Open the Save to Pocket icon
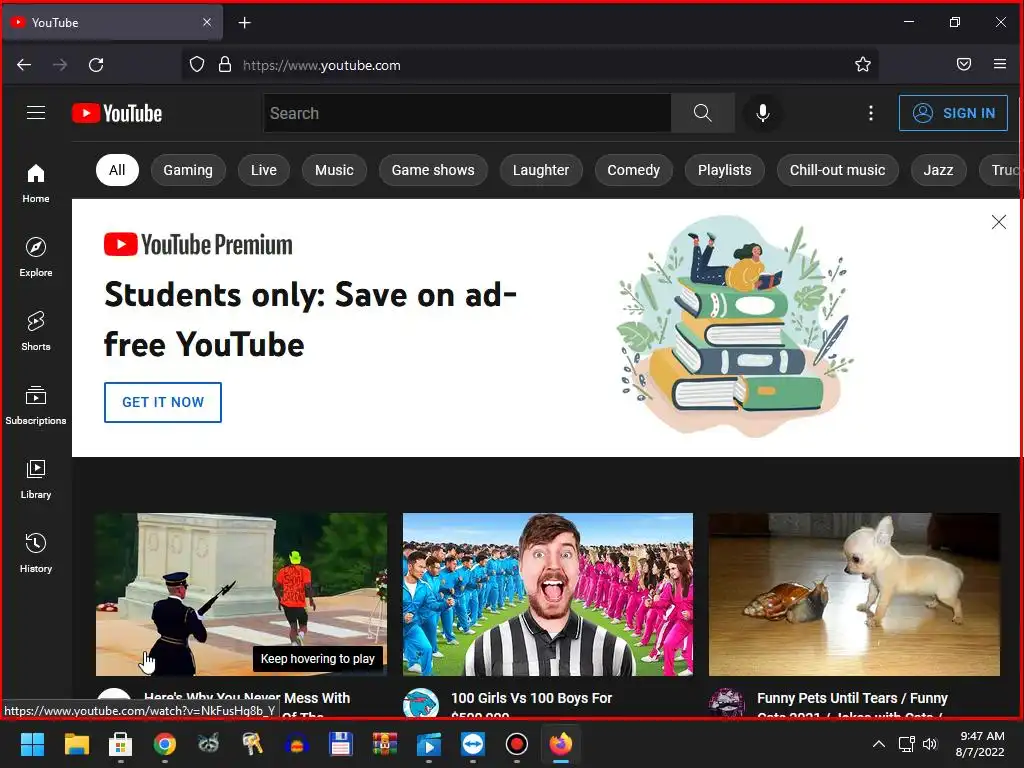Screen dimensions: 1024x768 point(964,64)
